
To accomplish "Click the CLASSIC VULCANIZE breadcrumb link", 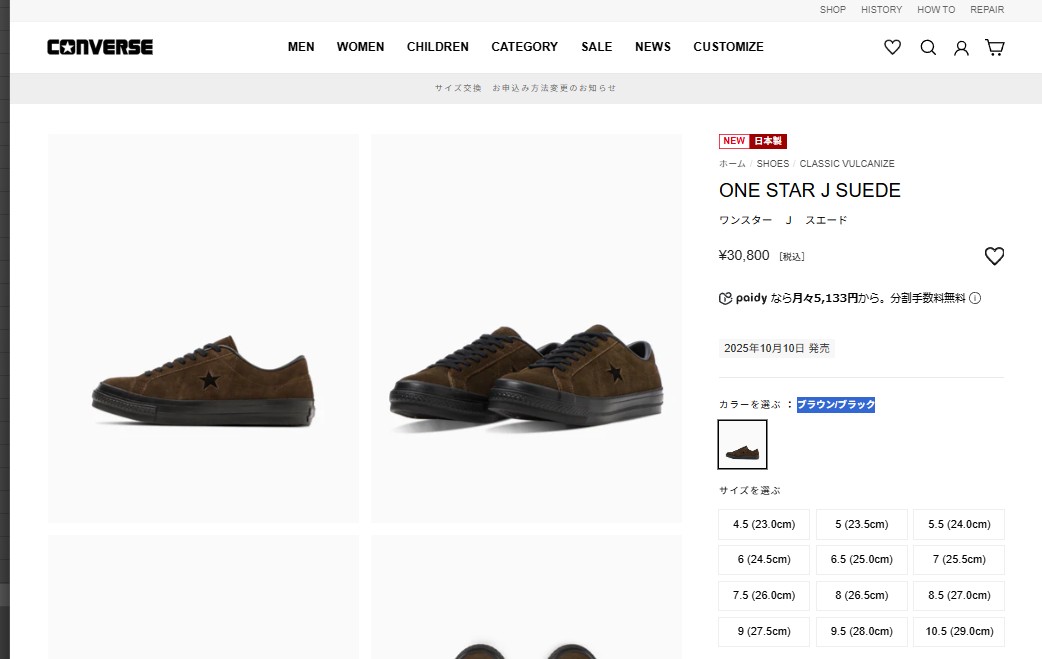I will coord(847,164).
